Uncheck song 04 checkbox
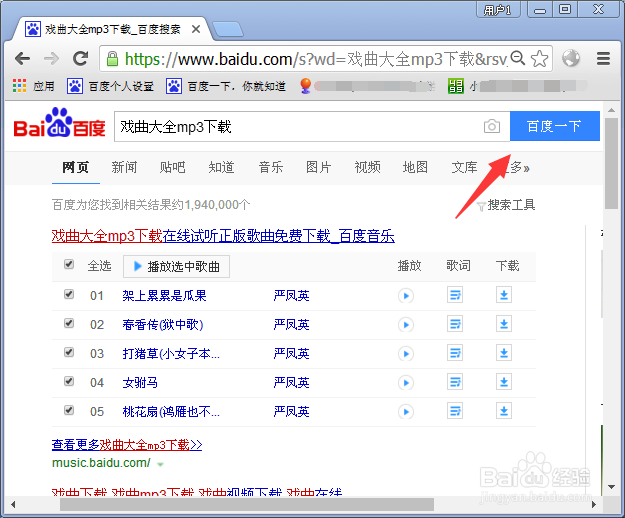Screen dimensions: 625x518 (x=69, y=381)
